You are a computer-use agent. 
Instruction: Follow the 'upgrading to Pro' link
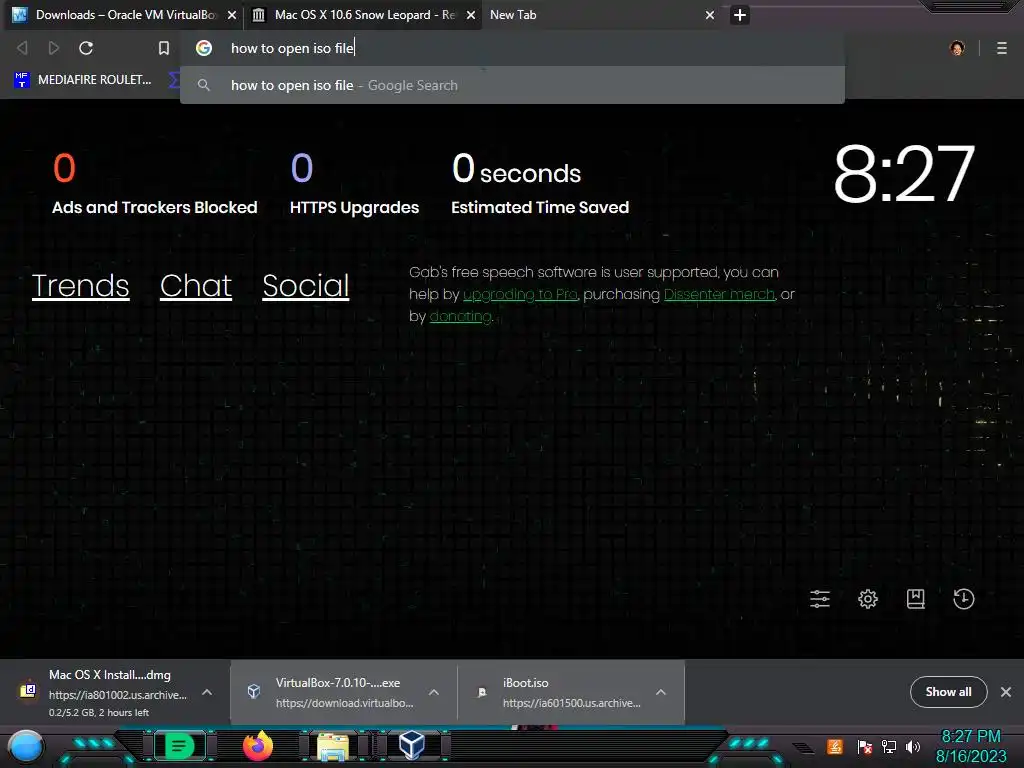click(x=520, y=295)
